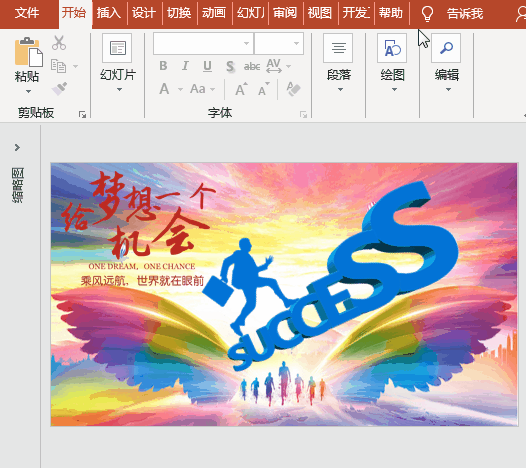Click the Change Case Aa icon
Image resolution: width=526 pixels, height=468 pixels.
click(x=198, y=89)
